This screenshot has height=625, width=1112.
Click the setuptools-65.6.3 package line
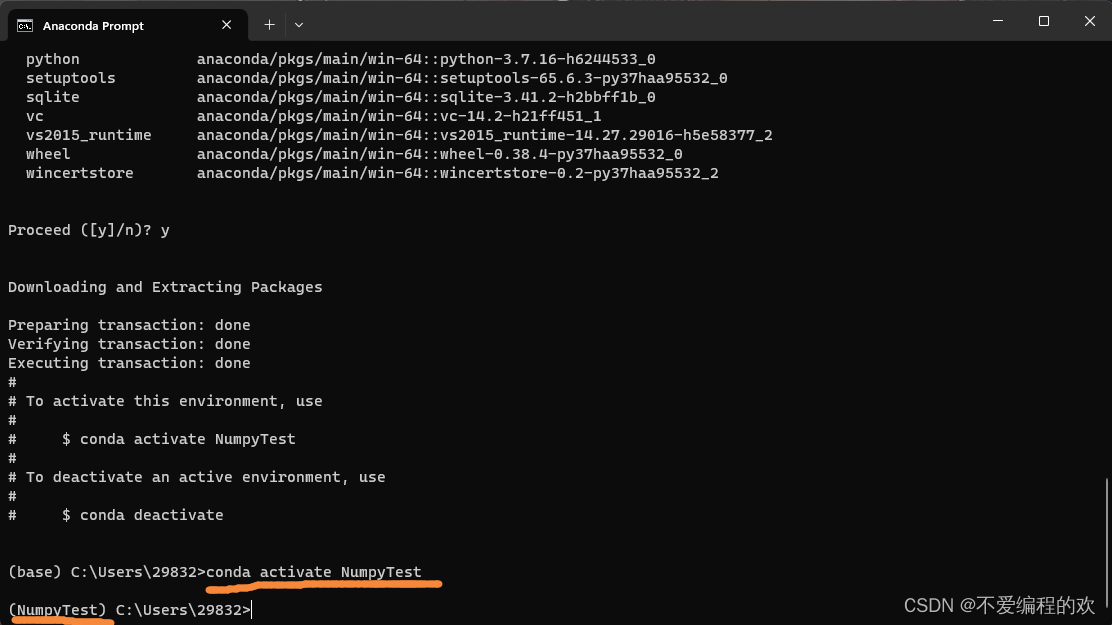pyautogui.click(x=377, y=78)
